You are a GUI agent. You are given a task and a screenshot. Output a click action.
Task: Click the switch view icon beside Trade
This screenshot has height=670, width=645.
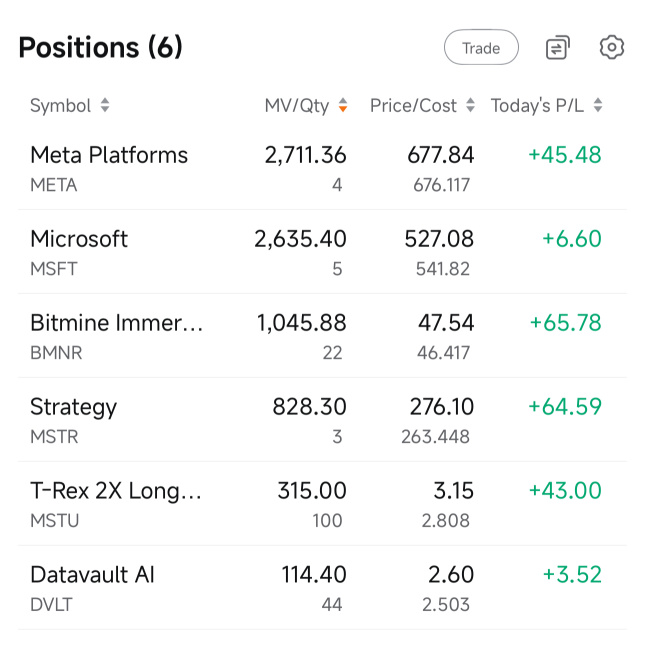(558, 47)
